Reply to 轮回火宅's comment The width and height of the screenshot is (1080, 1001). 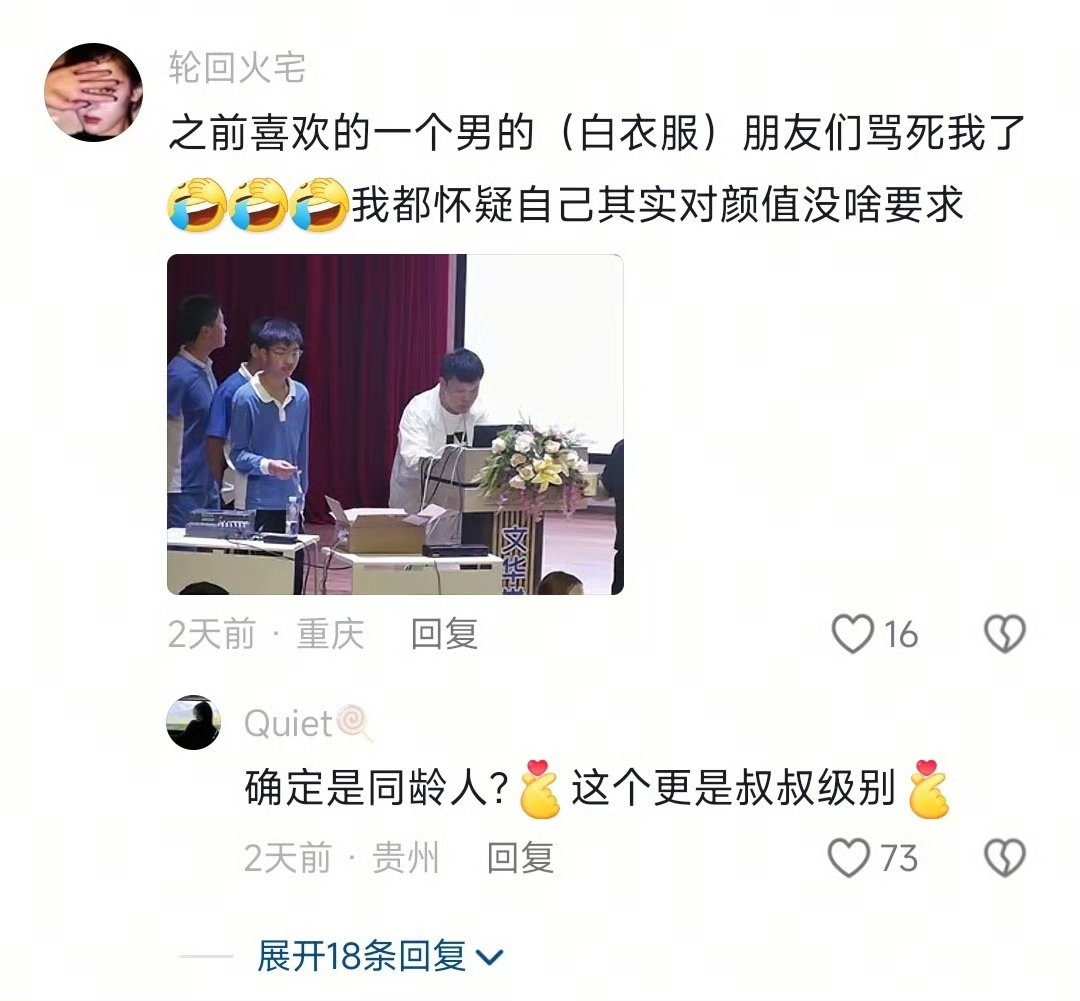point(444,634)
